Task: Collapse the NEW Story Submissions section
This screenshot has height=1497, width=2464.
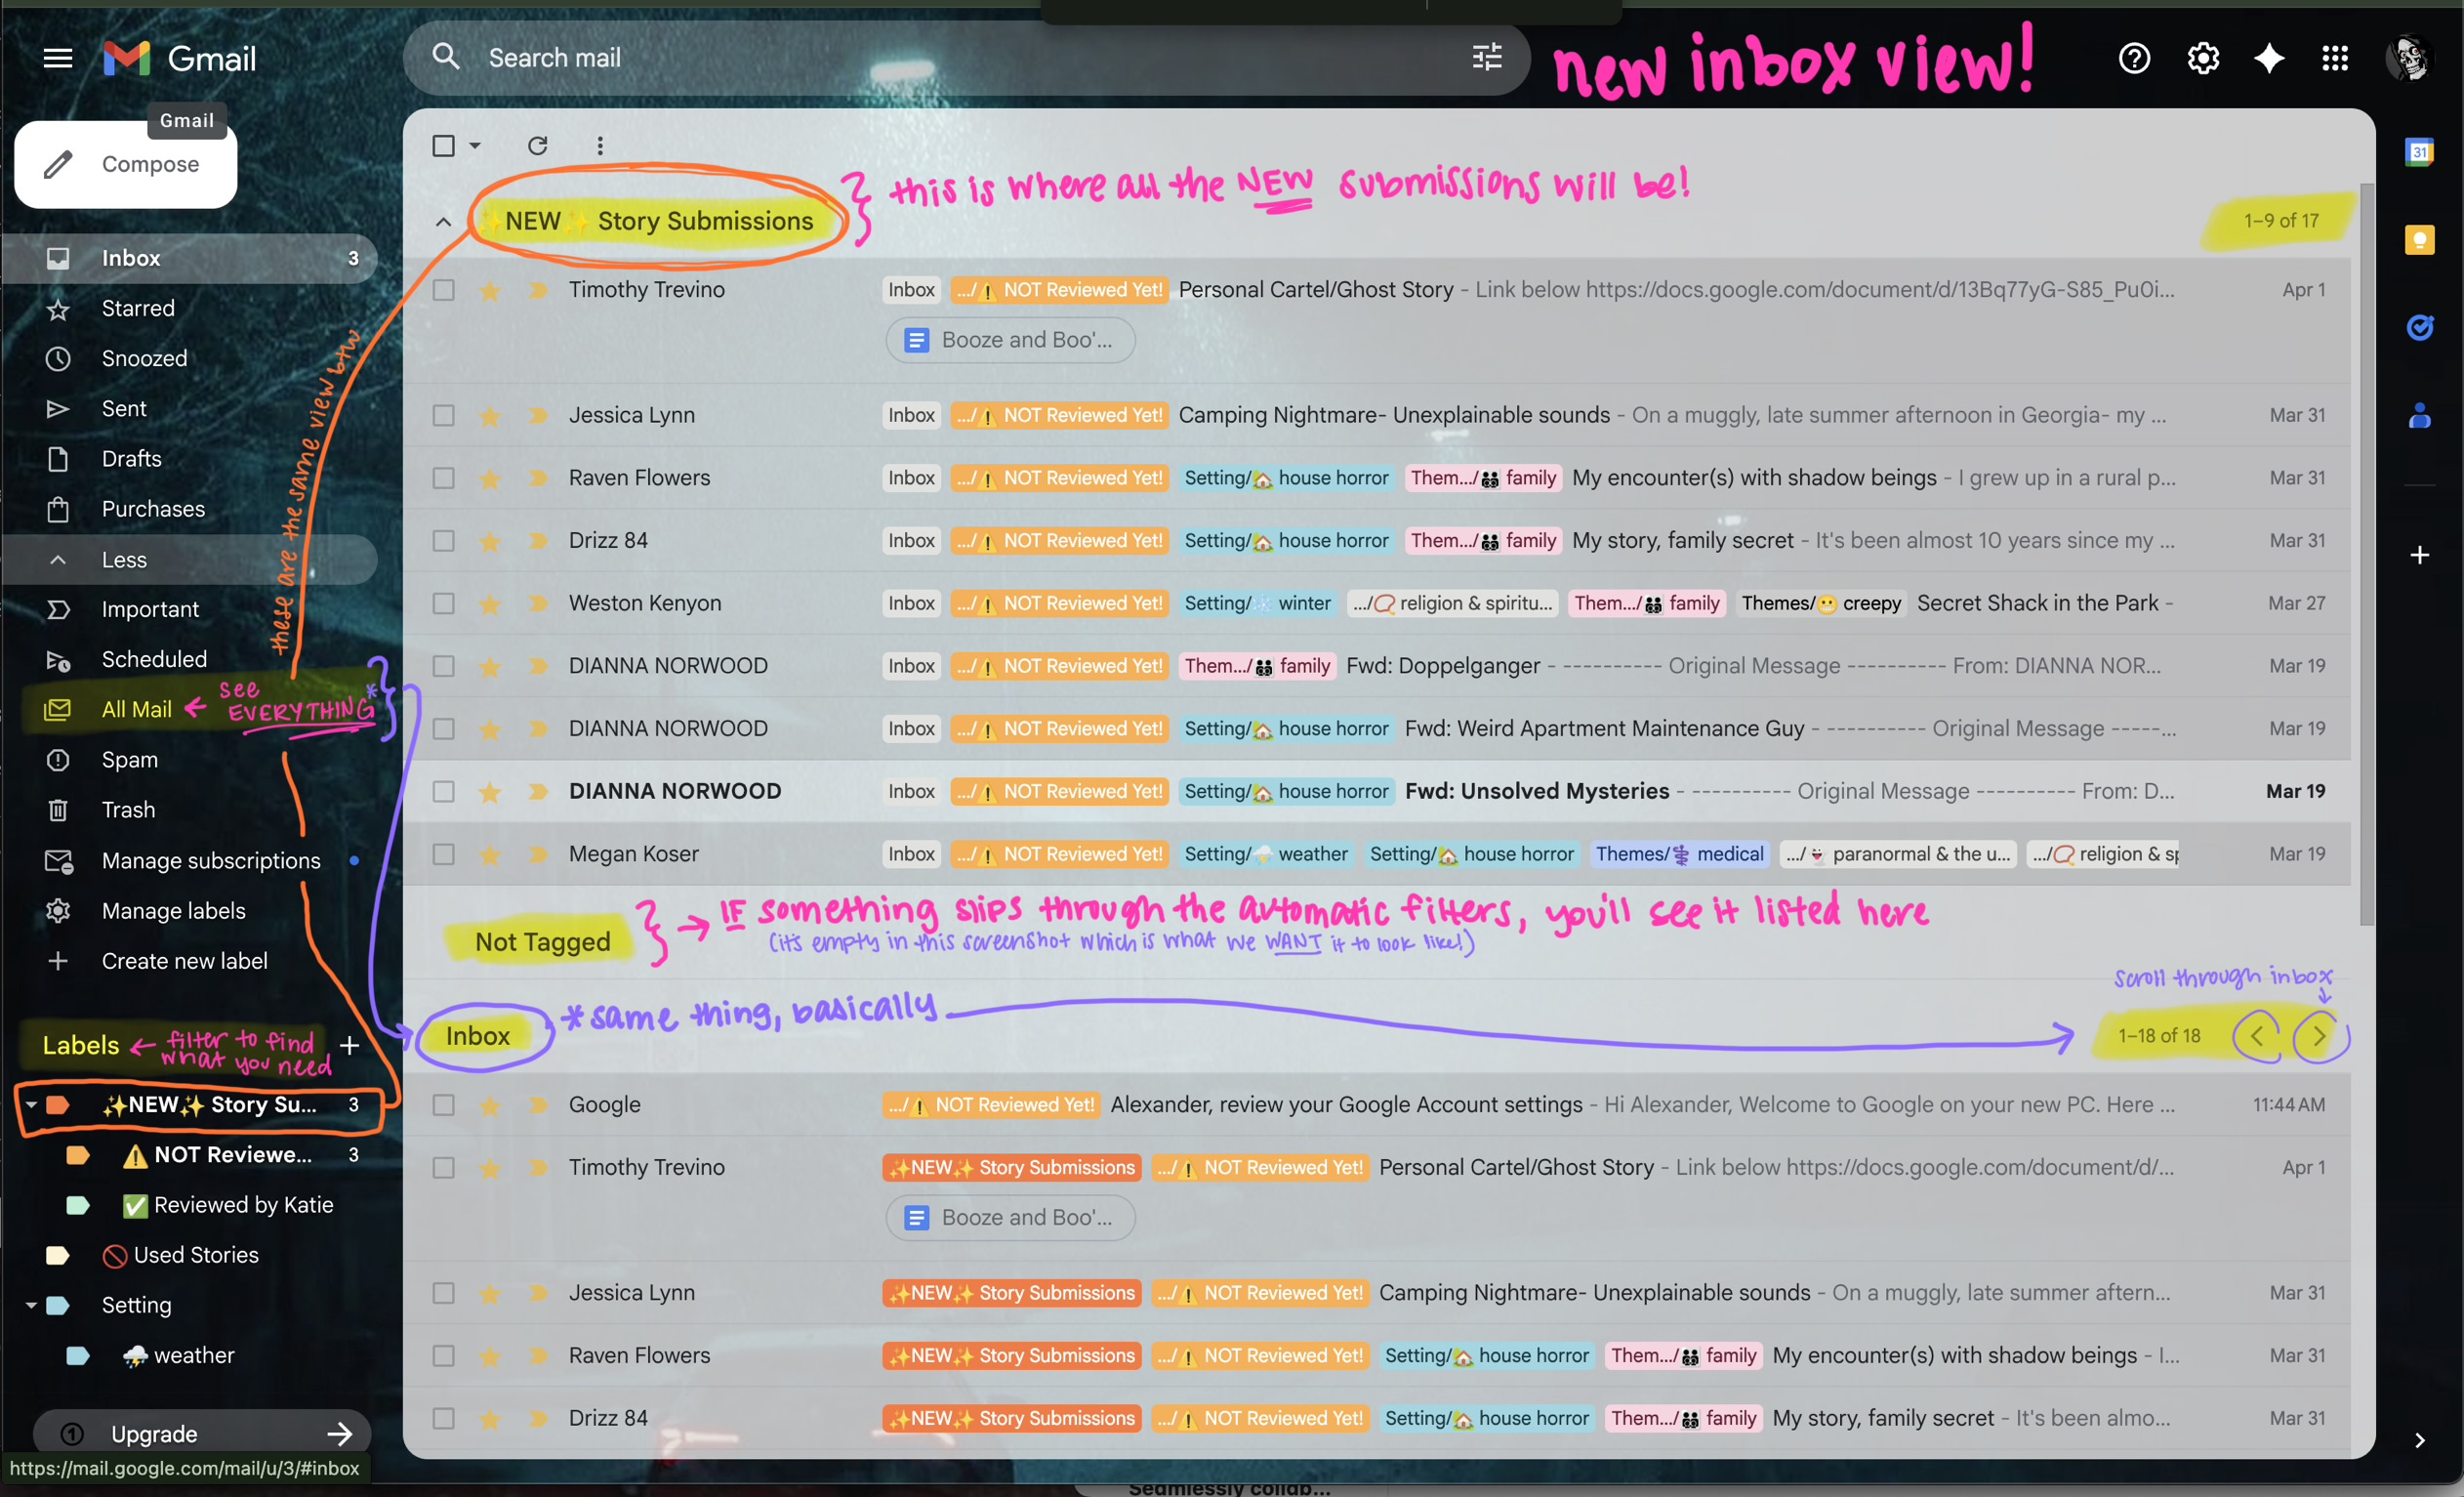Action: [443, 222]
